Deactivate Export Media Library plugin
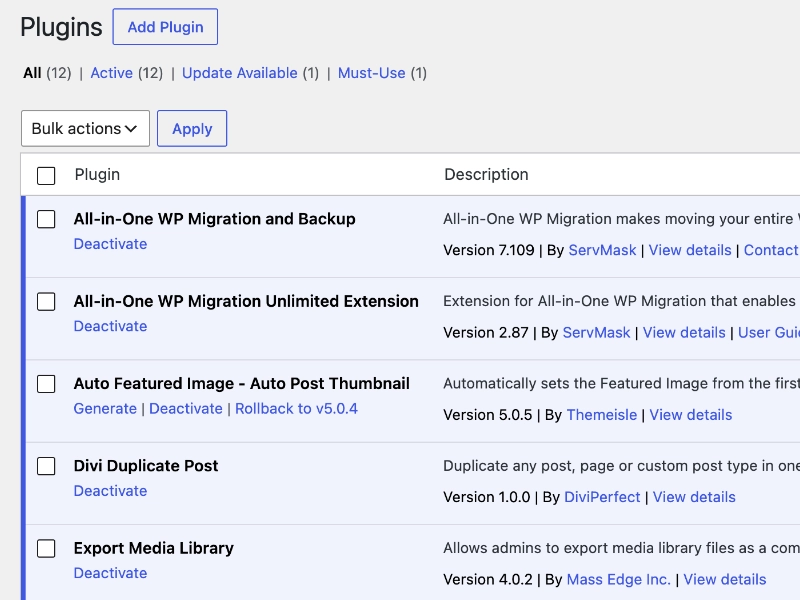Image resolution: width=800 pixels, height=600 pixels. 110,573
